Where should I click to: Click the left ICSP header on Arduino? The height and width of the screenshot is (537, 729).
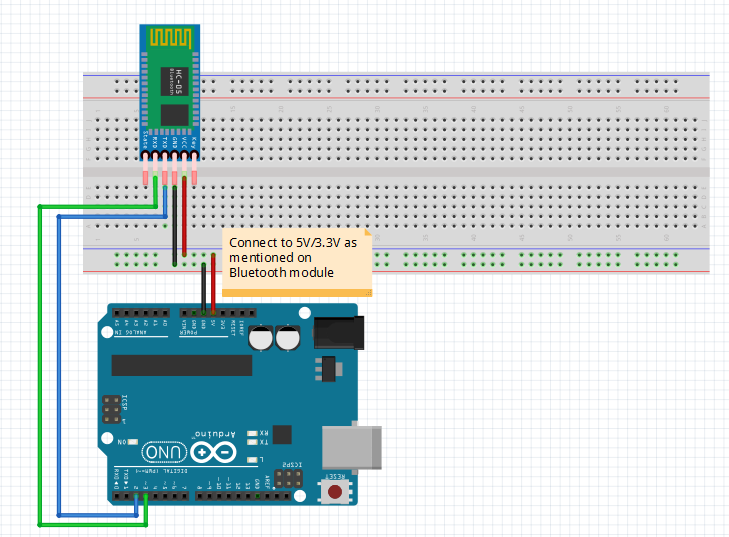pyautogui.click(x=108, y=408)
